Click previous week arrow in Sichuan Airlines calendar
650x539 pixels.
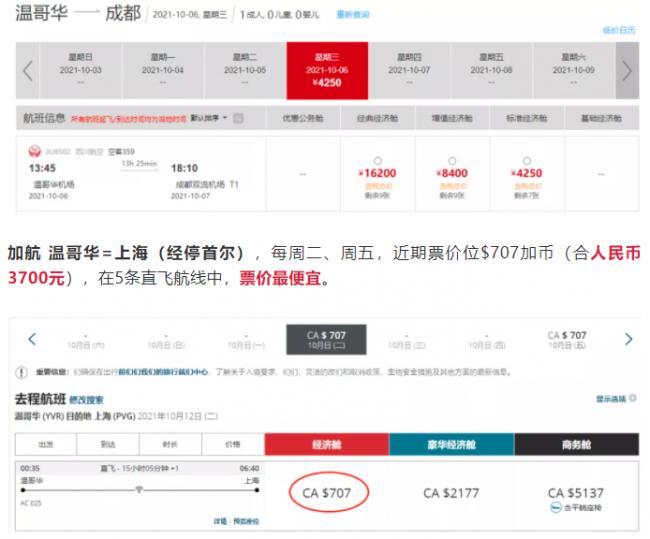[28, 70]
